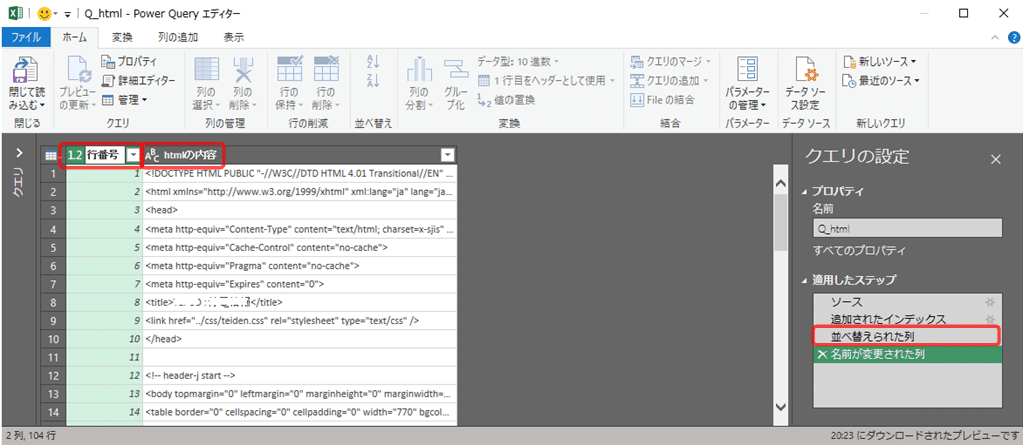Click File の結合
1023x445 pixels.
coord(663,100)
